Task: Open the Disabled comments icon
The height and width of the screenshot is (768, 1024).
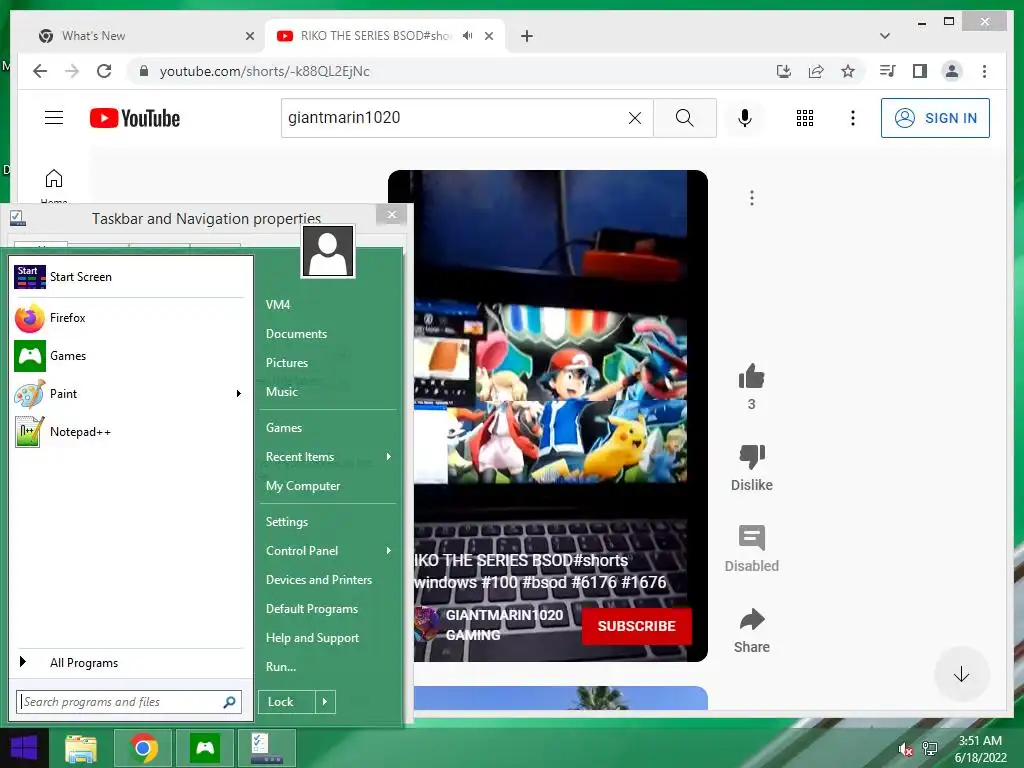Action: (x=752, y=537)
